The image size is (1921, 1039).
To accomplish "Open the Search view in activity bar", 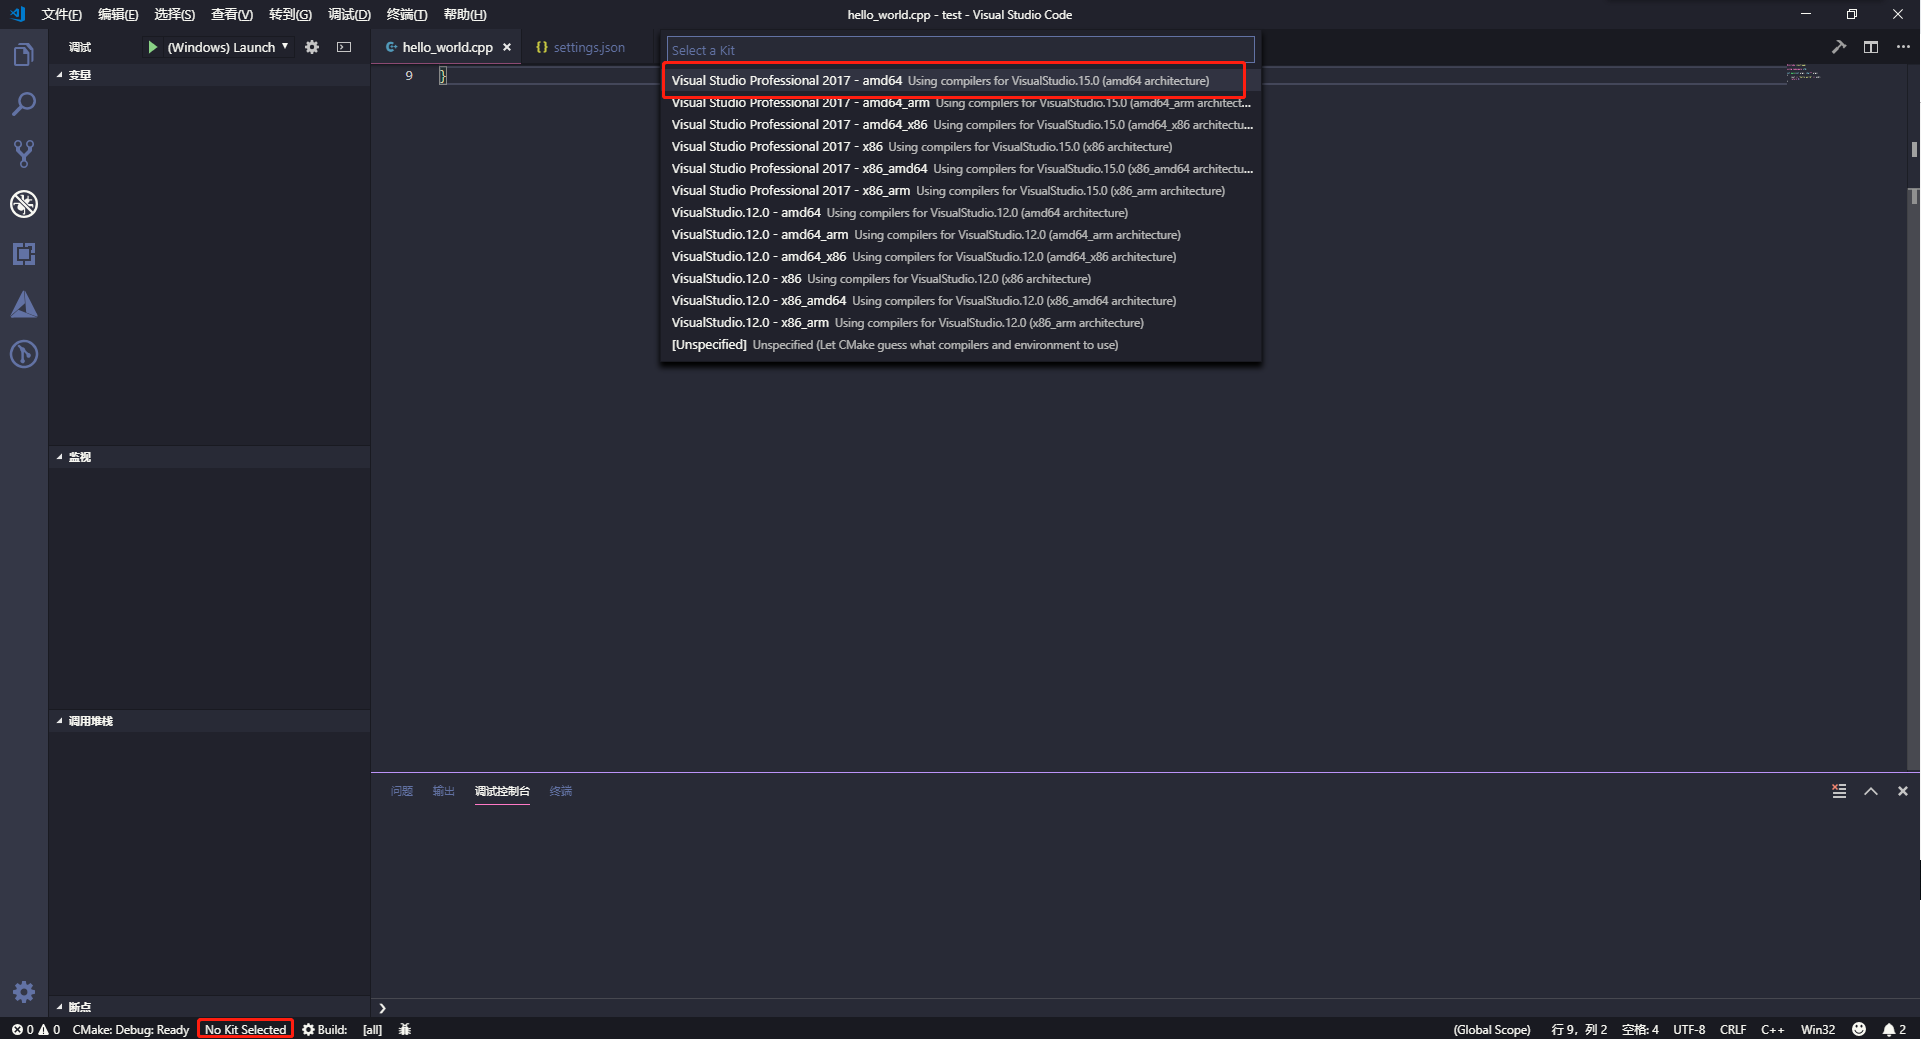I will click(x=24, y=104).
